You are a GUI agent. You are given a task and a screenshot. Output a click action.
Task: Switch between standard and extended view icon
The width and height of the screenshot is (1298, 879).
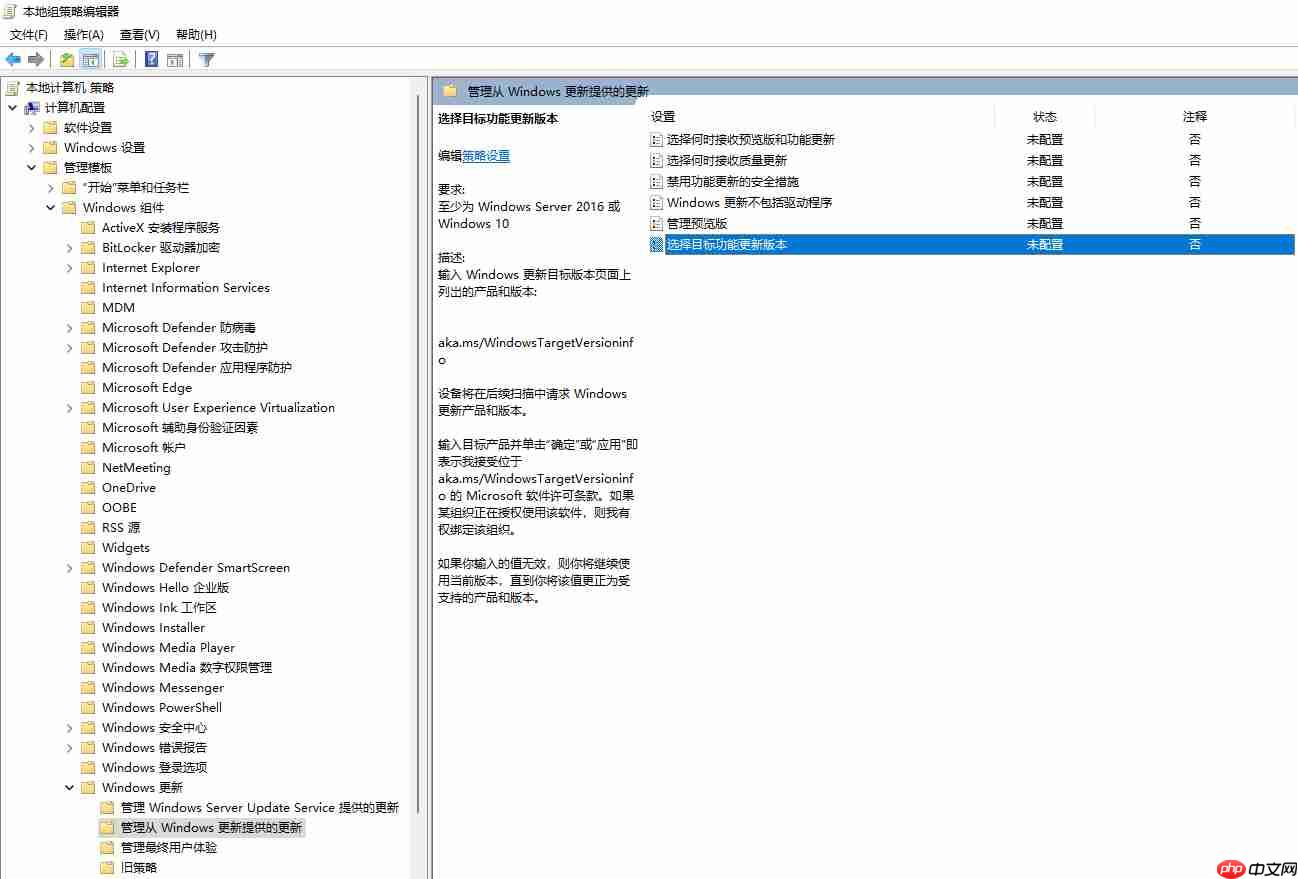coord(175,59)
